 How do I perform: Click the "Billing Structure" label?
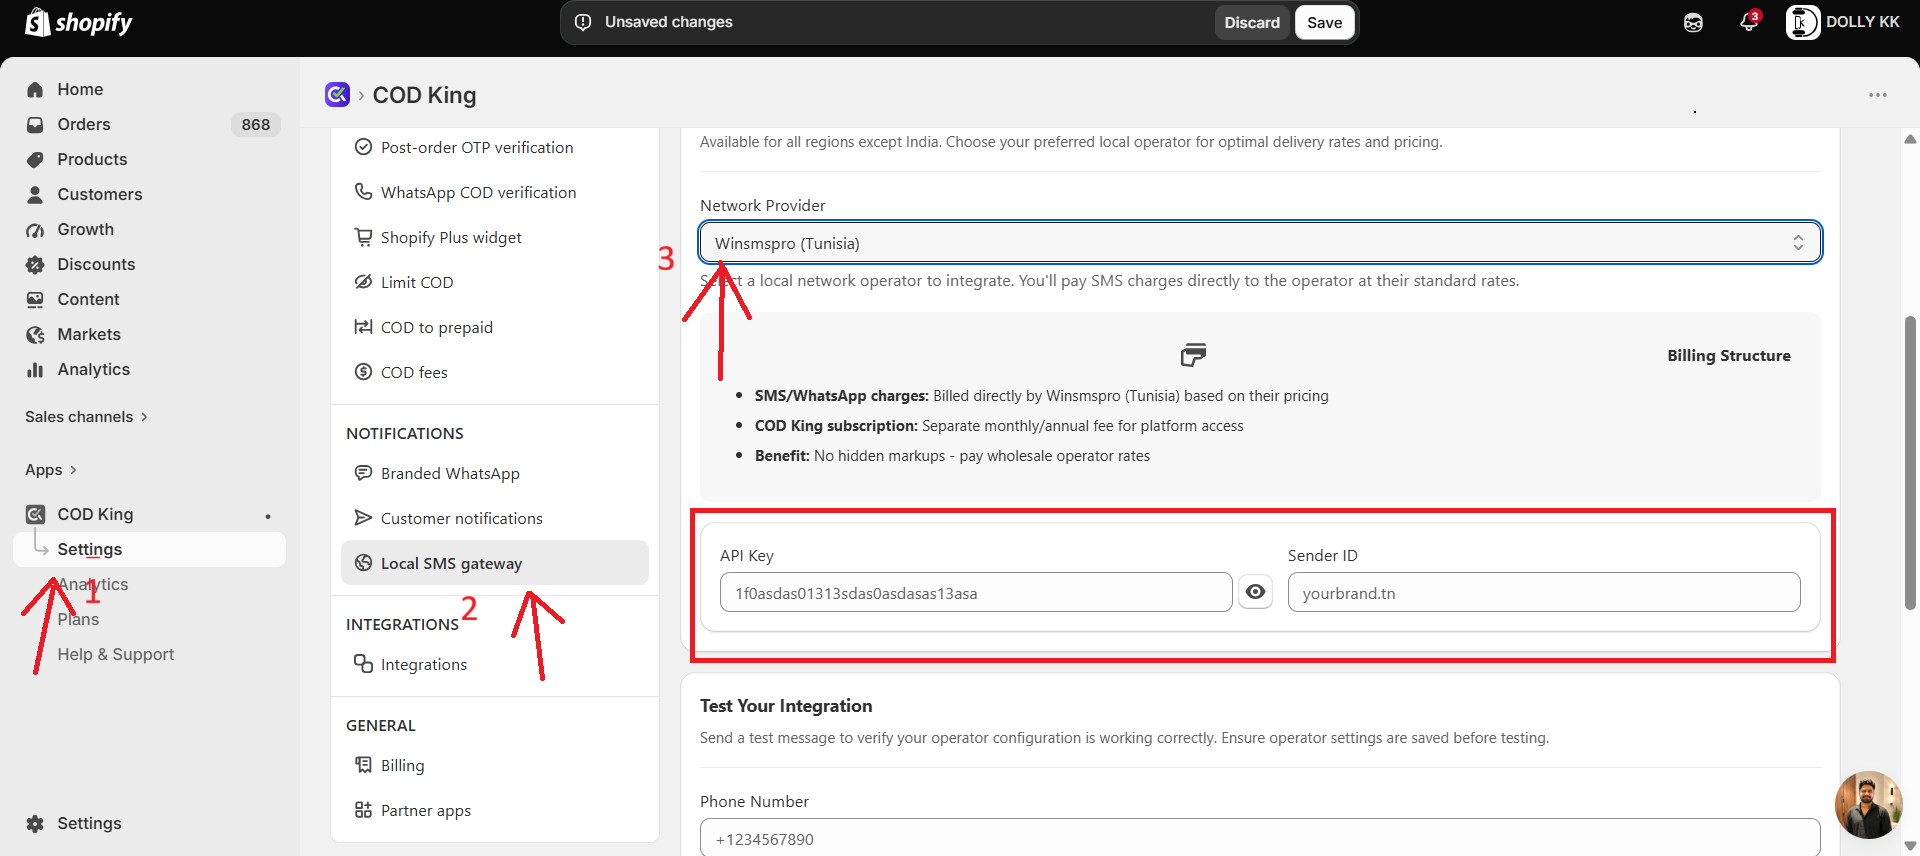coord(1729,356)
